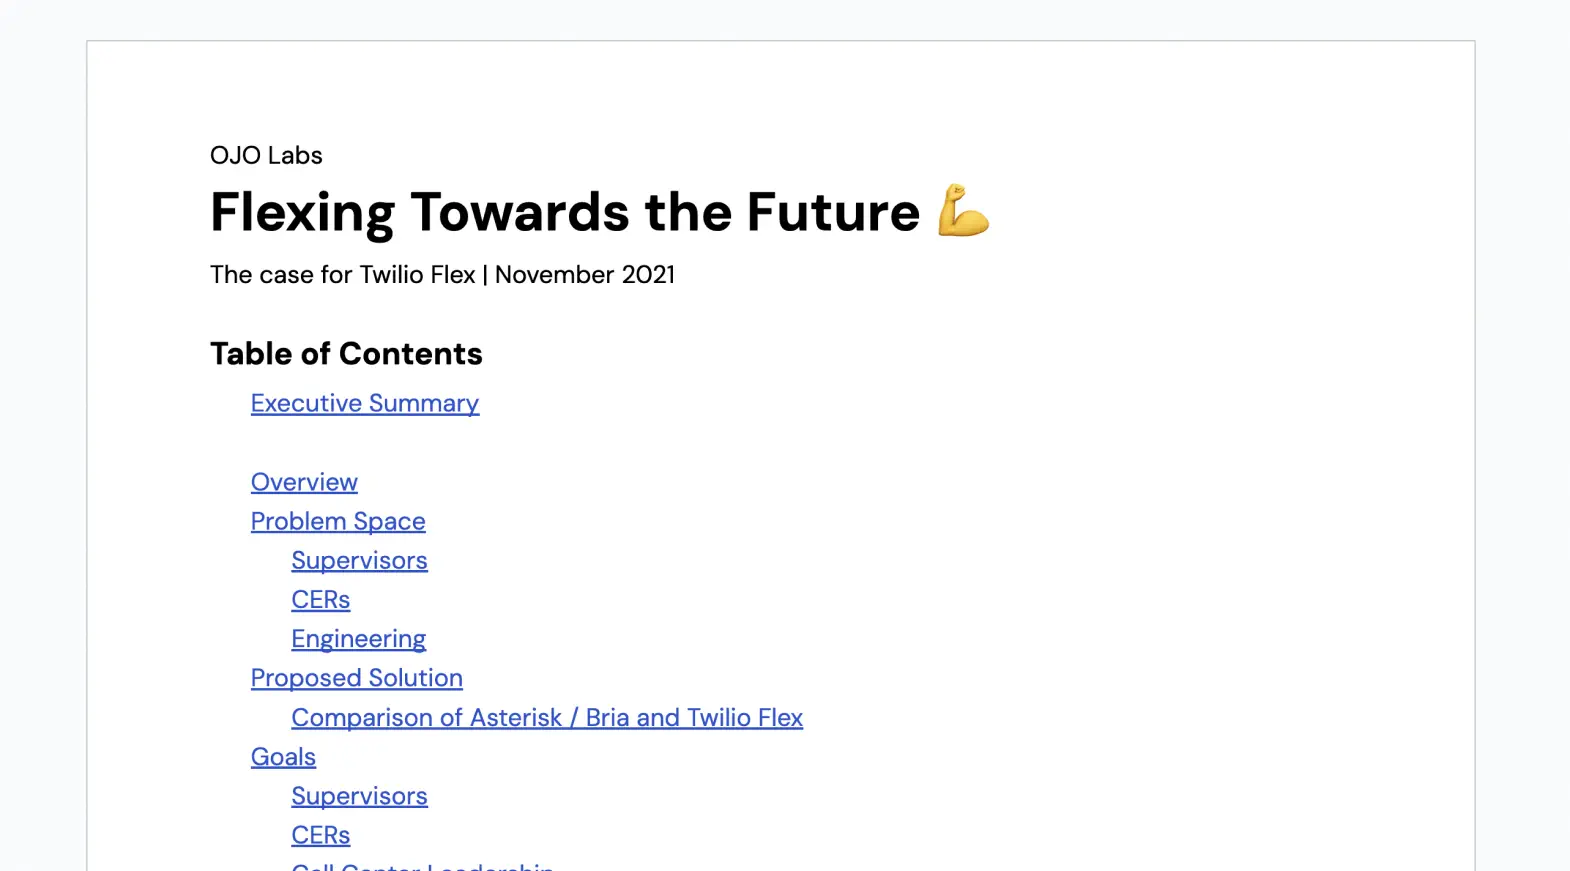The image size is (1570, 871).
Task: Click the word Flexing in the heading
Action: click(x=302, y=214)
